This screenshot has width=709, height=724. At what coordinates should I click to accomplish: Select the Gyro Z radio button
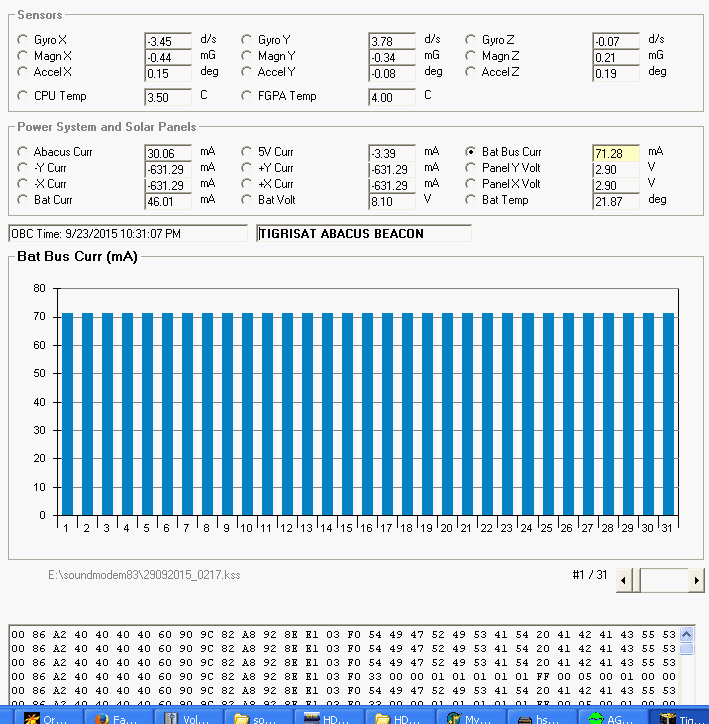[x=470, y=40]
